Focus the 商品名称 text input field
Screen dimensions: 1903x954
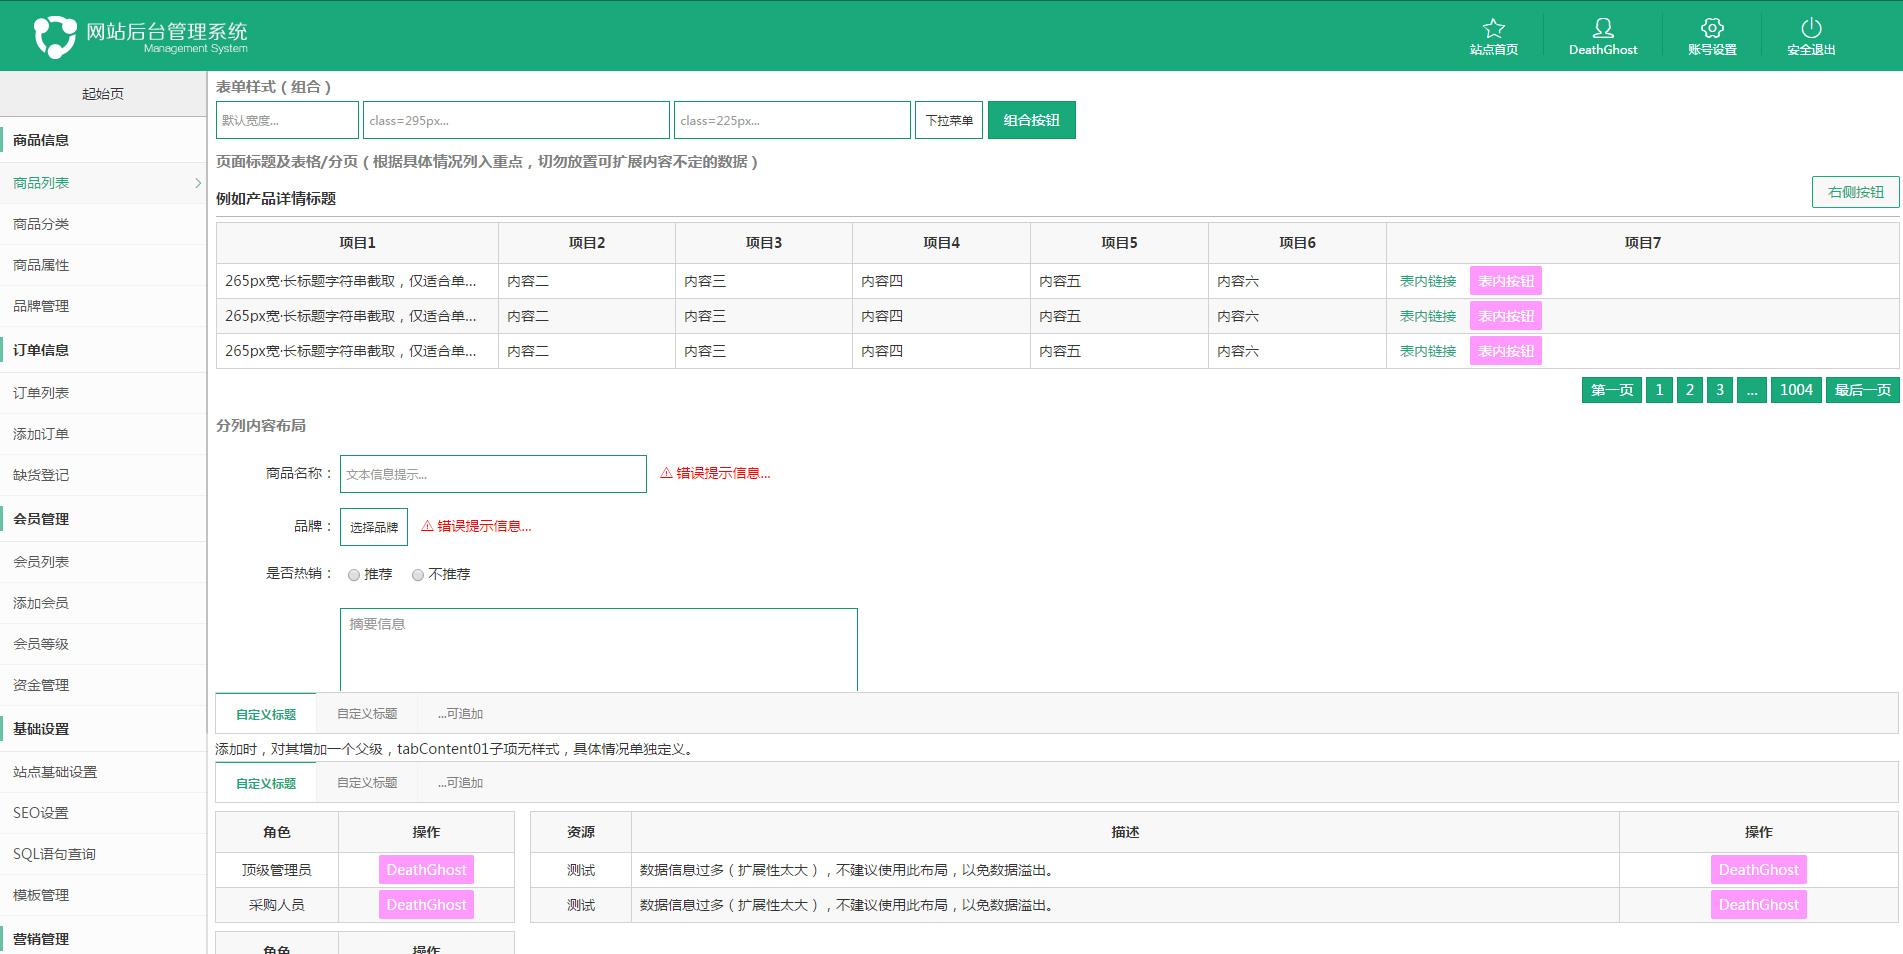click(x=493, y=474)
